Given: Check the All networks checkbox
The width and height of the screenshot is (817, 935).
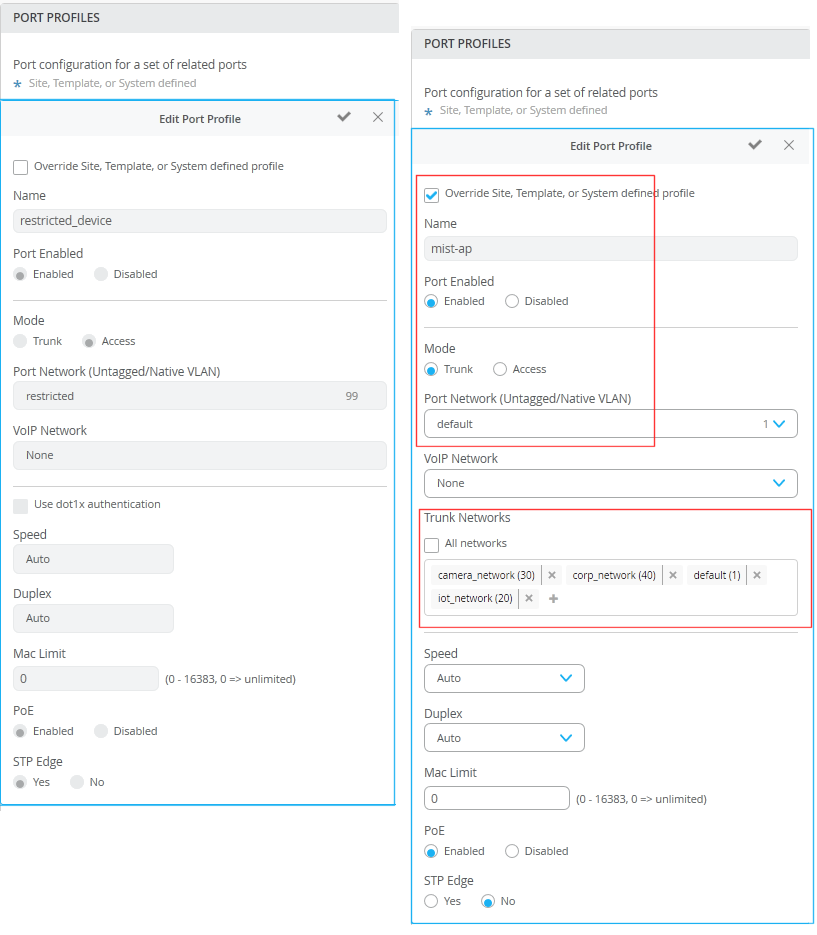Looking at the screenshot, I should pyautogui.click(x=432, y=545).
